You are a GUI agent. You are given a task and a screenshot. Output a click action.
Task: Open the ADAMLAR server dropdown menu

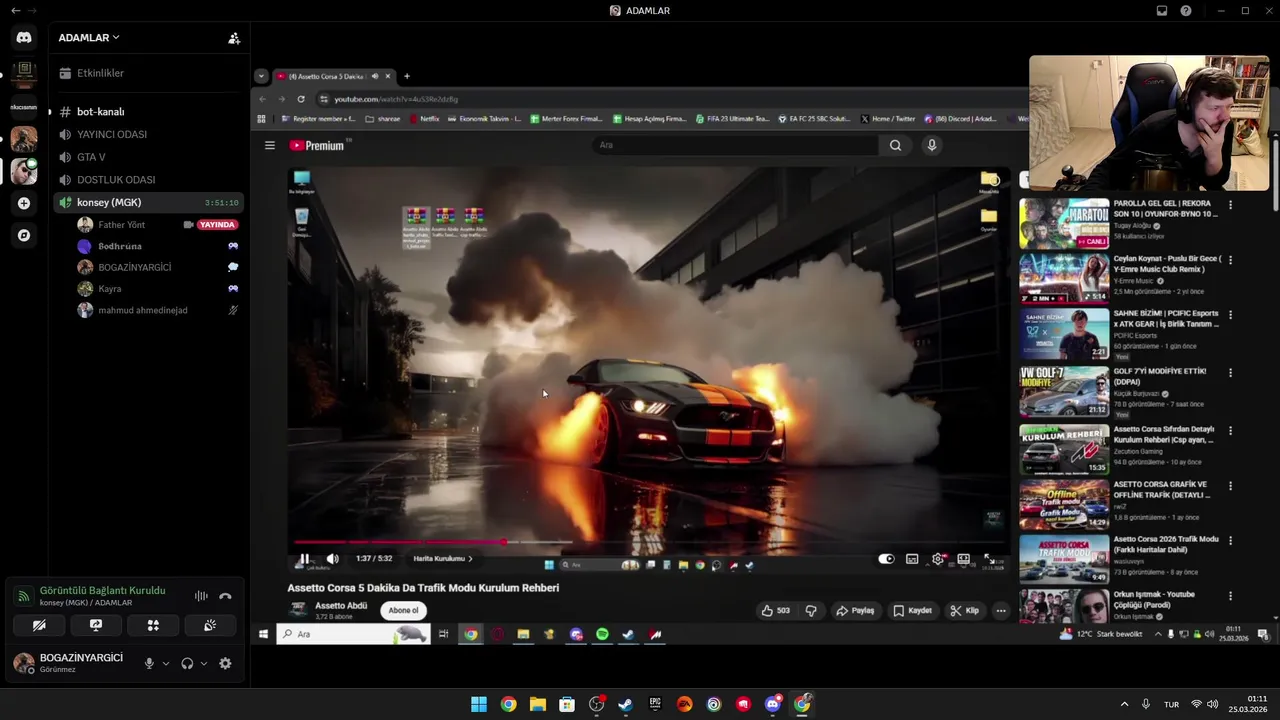pyautogui.click(x=89, y=38)
